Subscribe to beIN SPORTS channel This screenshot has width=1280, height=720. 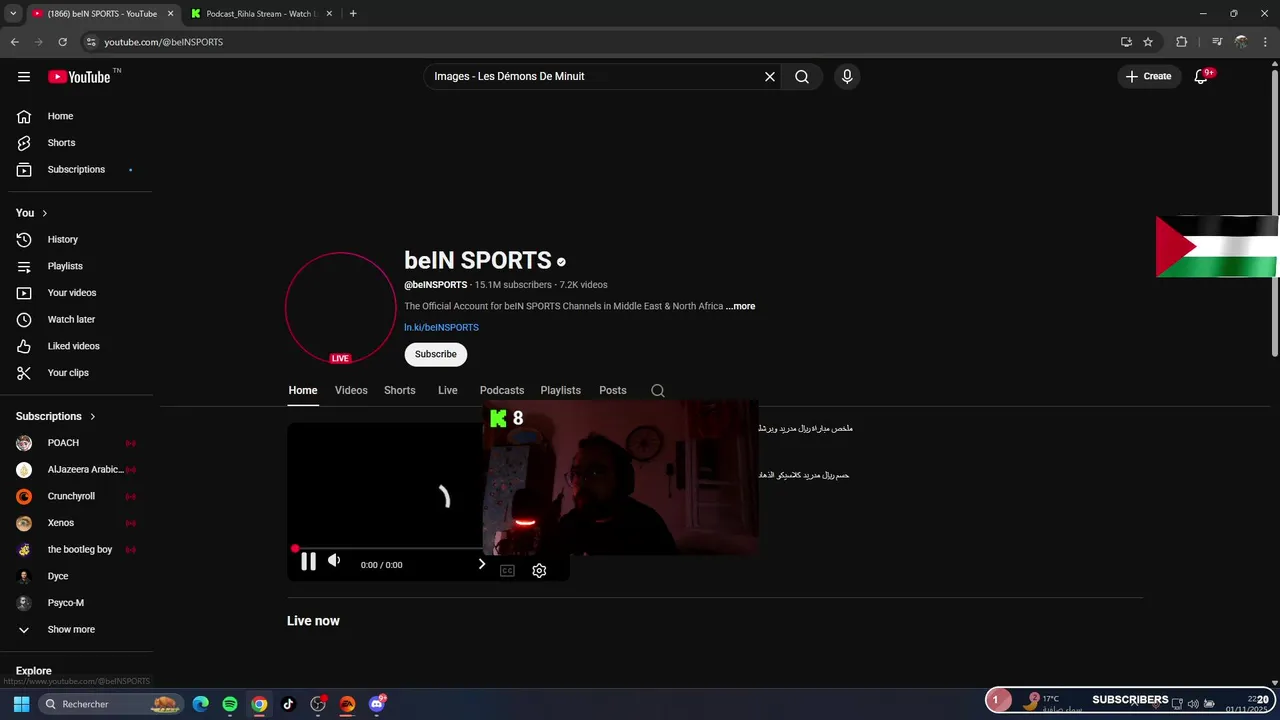pyautogui.click(x=436, y=354)
